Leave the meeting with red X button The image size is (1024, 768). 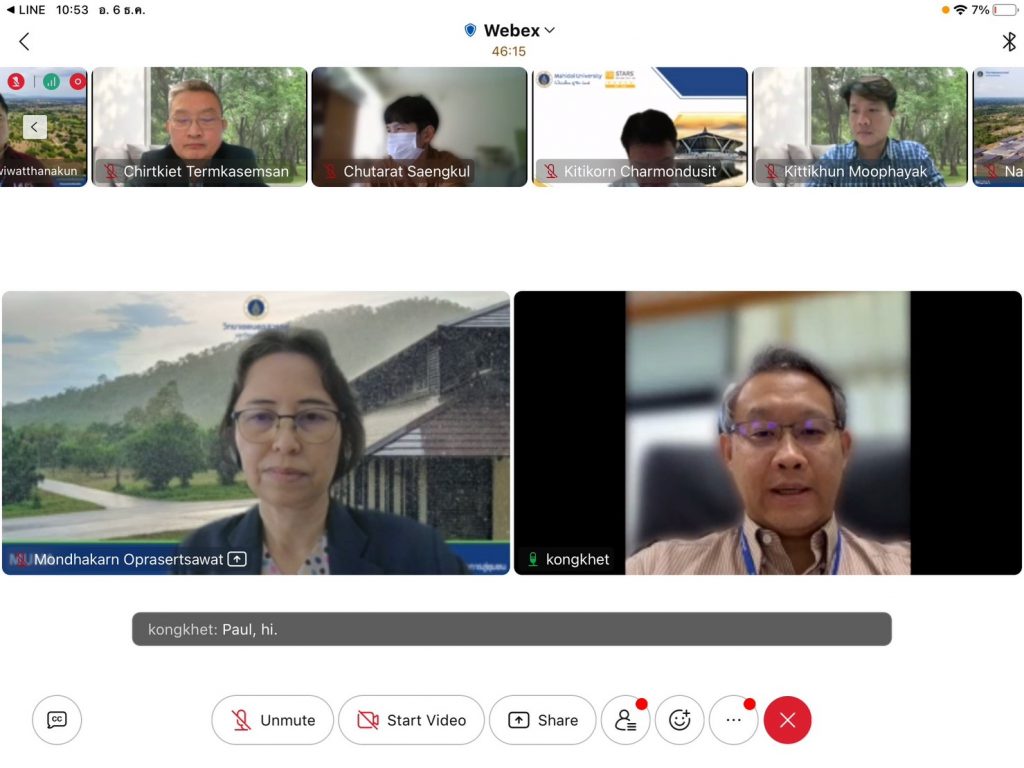(787, 720)
